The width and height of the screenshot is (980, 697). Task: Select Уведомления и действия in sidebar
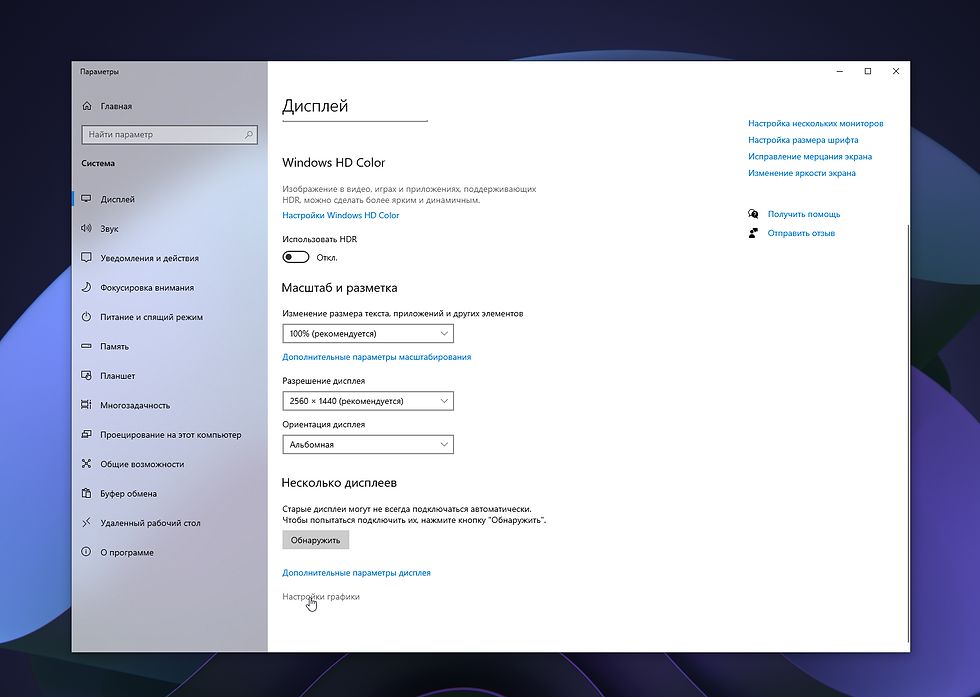[x=149, y=258]
